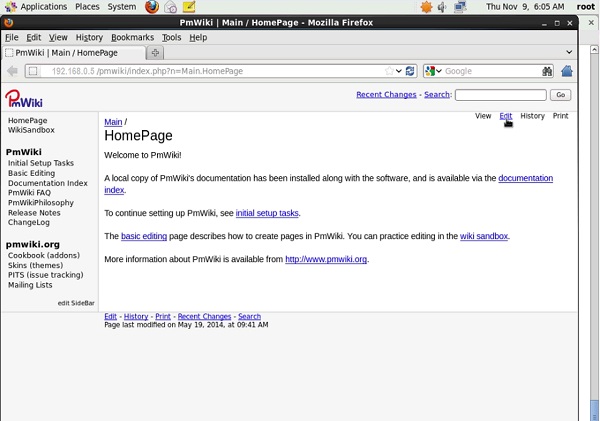Open the Applications menu

tap(44, 7)
